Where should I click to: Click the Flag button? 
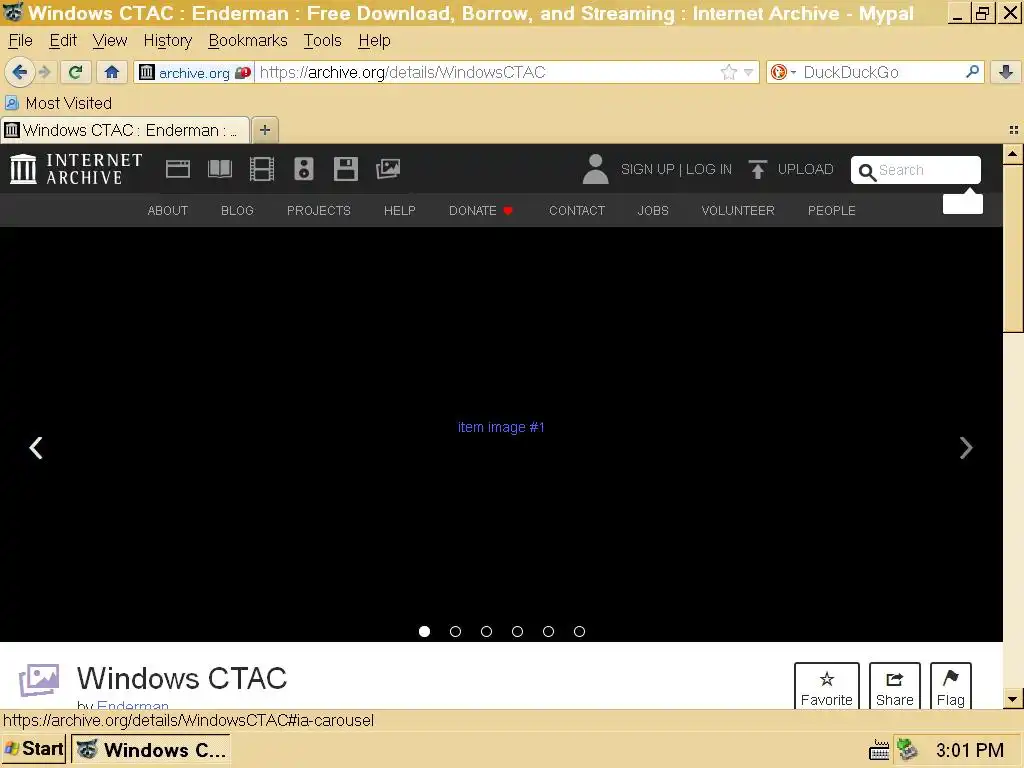(x=951, y=686)
